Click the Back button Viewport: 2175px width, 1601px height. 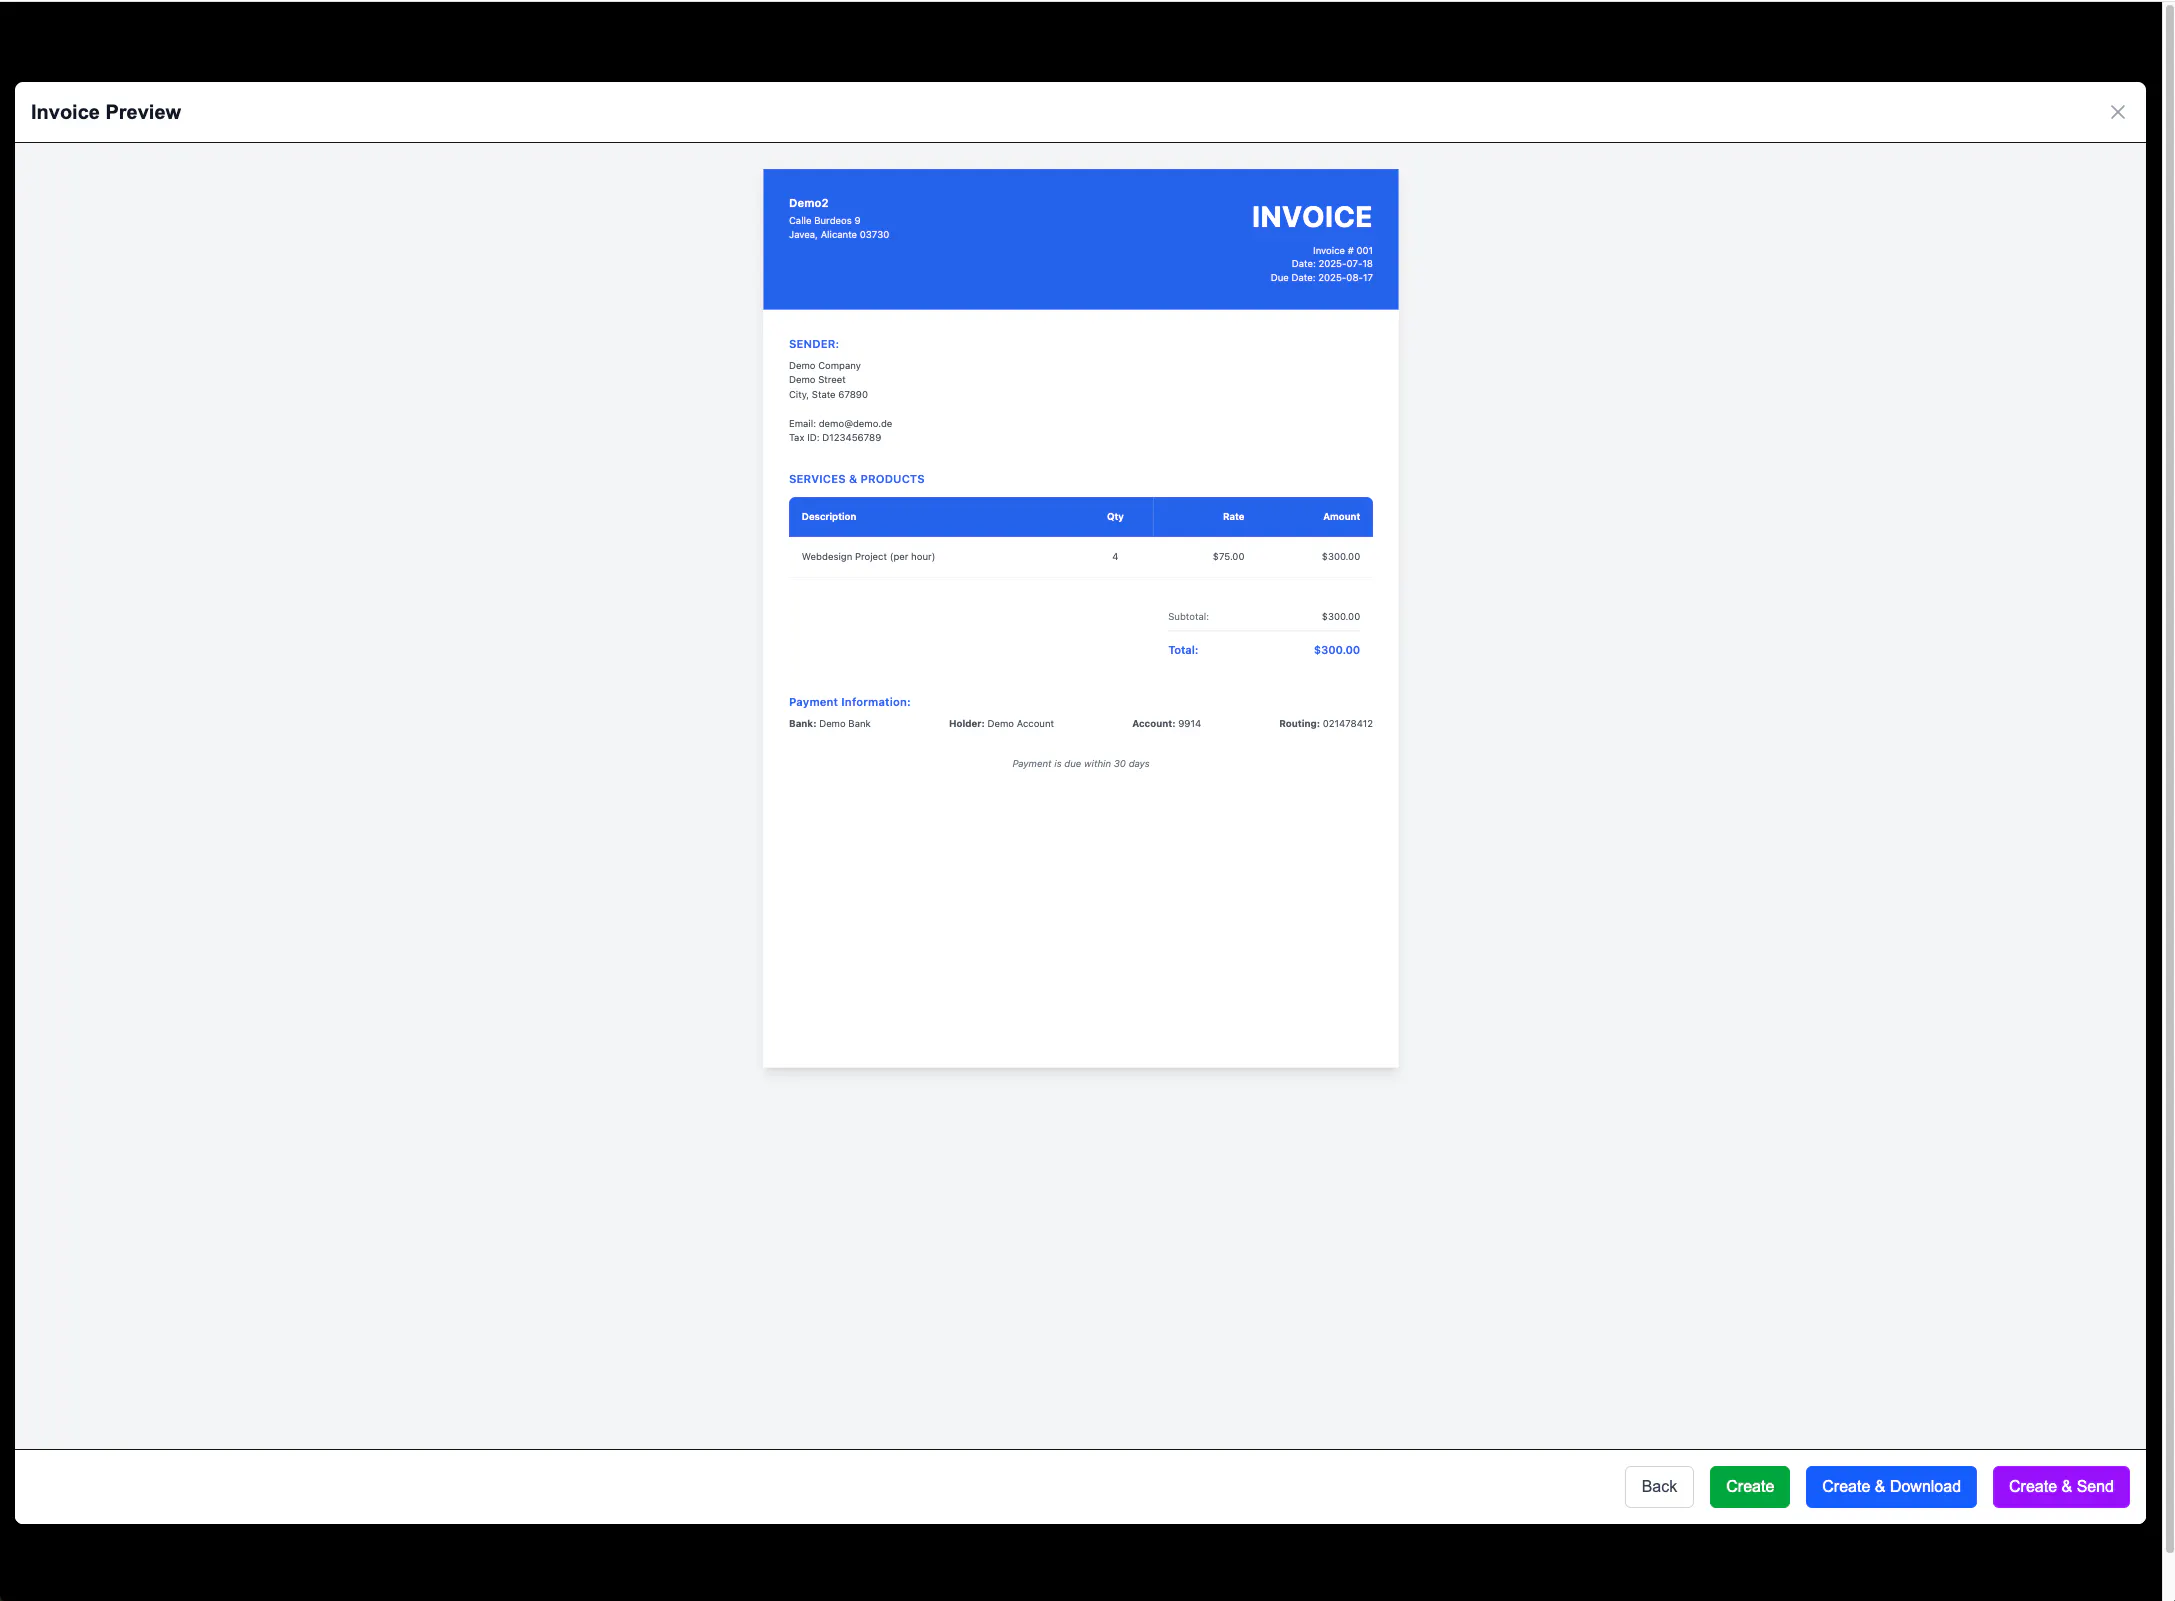pyautogui.click(x=1658, y=1486)
